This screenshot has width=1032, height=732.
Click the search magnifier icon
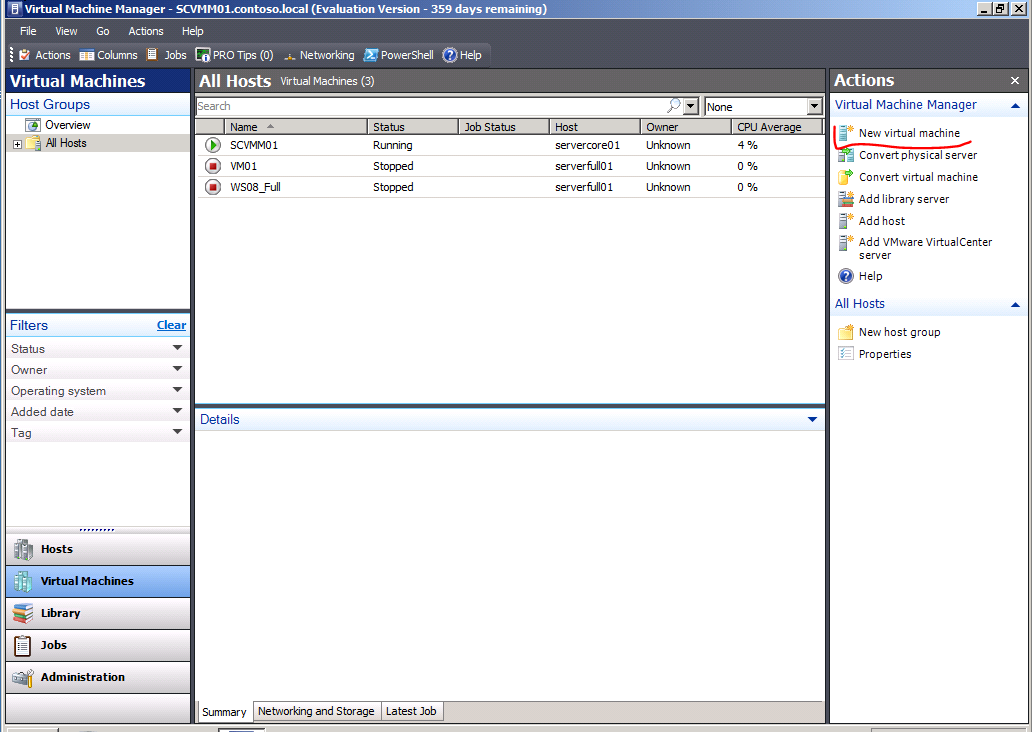pos(673,105)
